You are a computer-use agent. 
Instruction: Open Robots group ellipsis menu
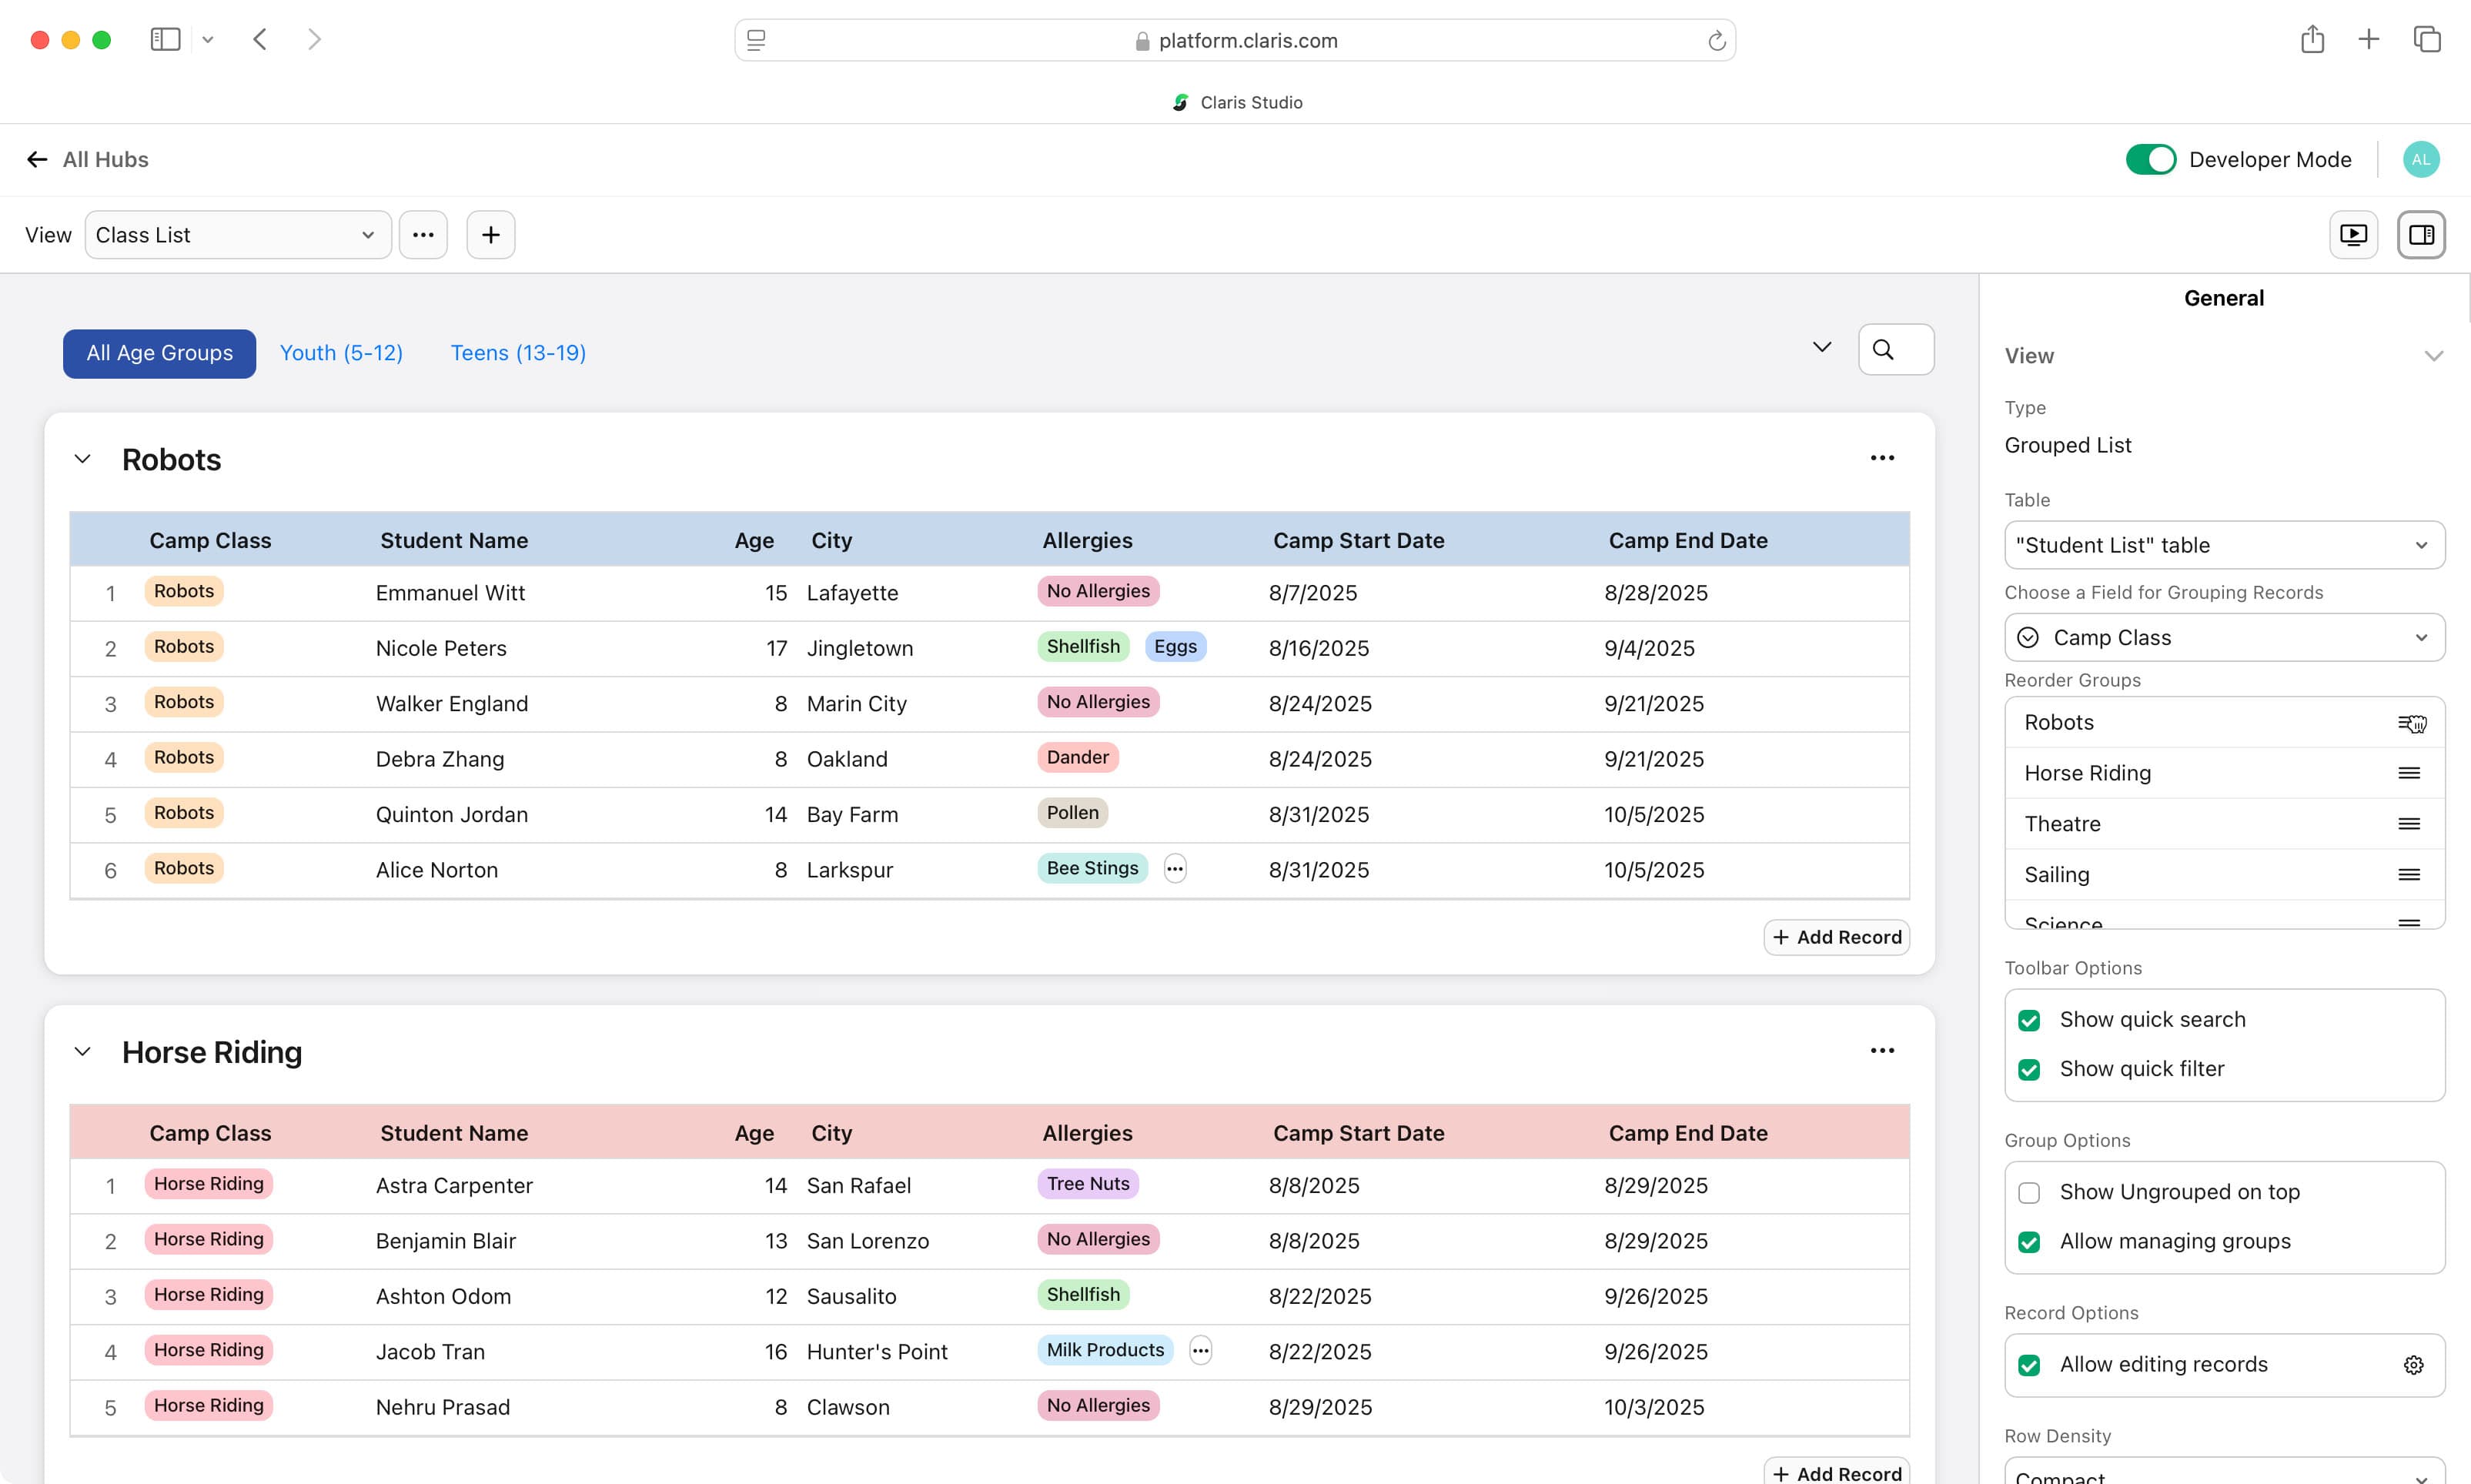(x=1882, y=458)
